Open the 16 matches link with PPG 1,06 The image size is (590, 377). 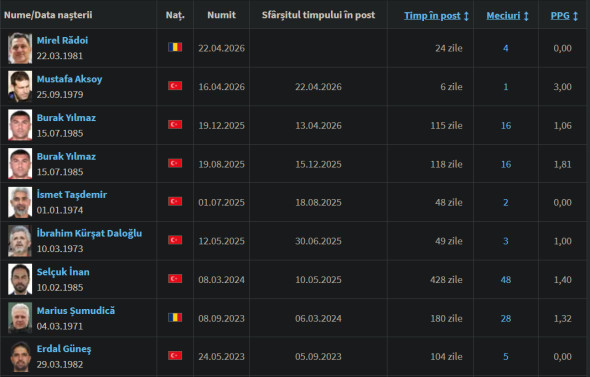(506, 126)
